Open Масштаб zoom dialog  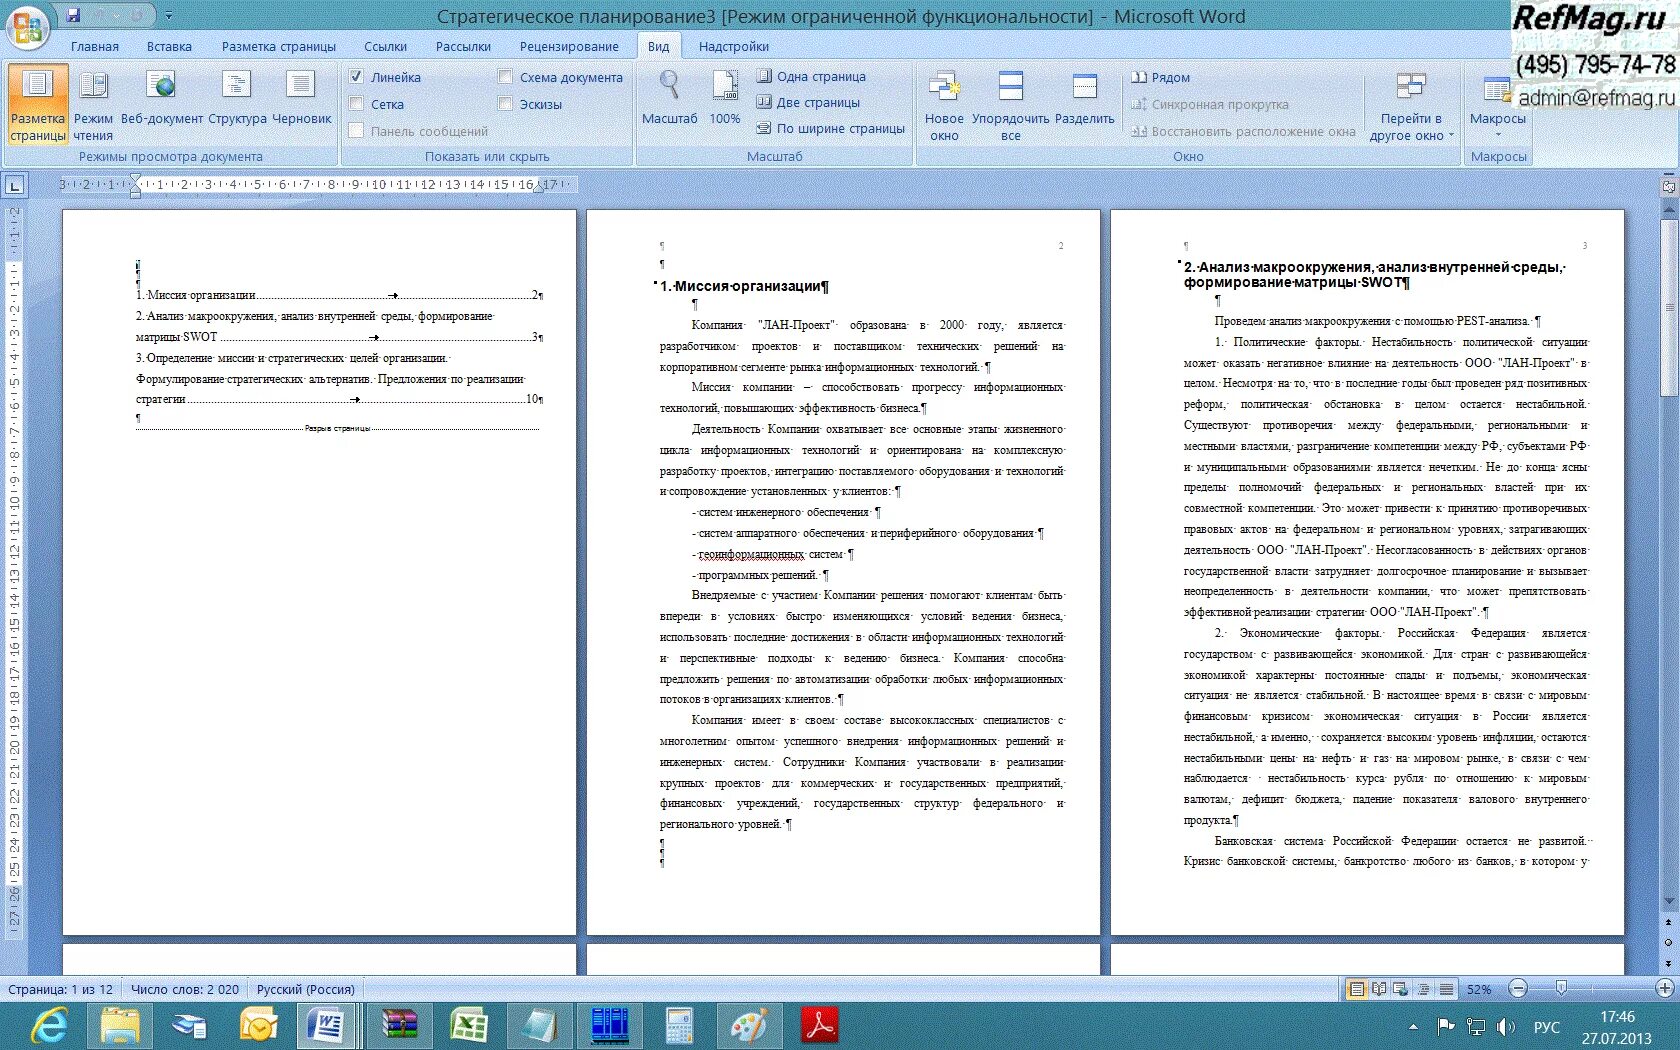[x=669, y=98]
